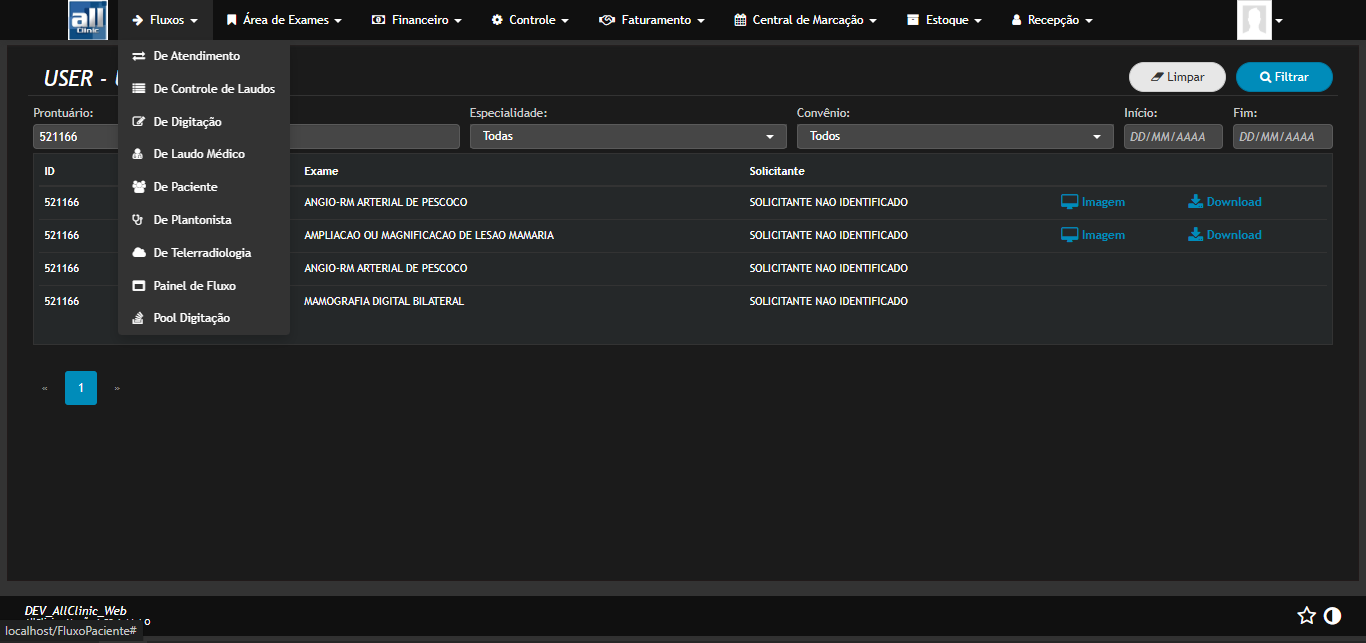Click the people icon next to De Paciente
This screenshot has width=1366, height=643.
pyautogui.click(x=137, y=186)
